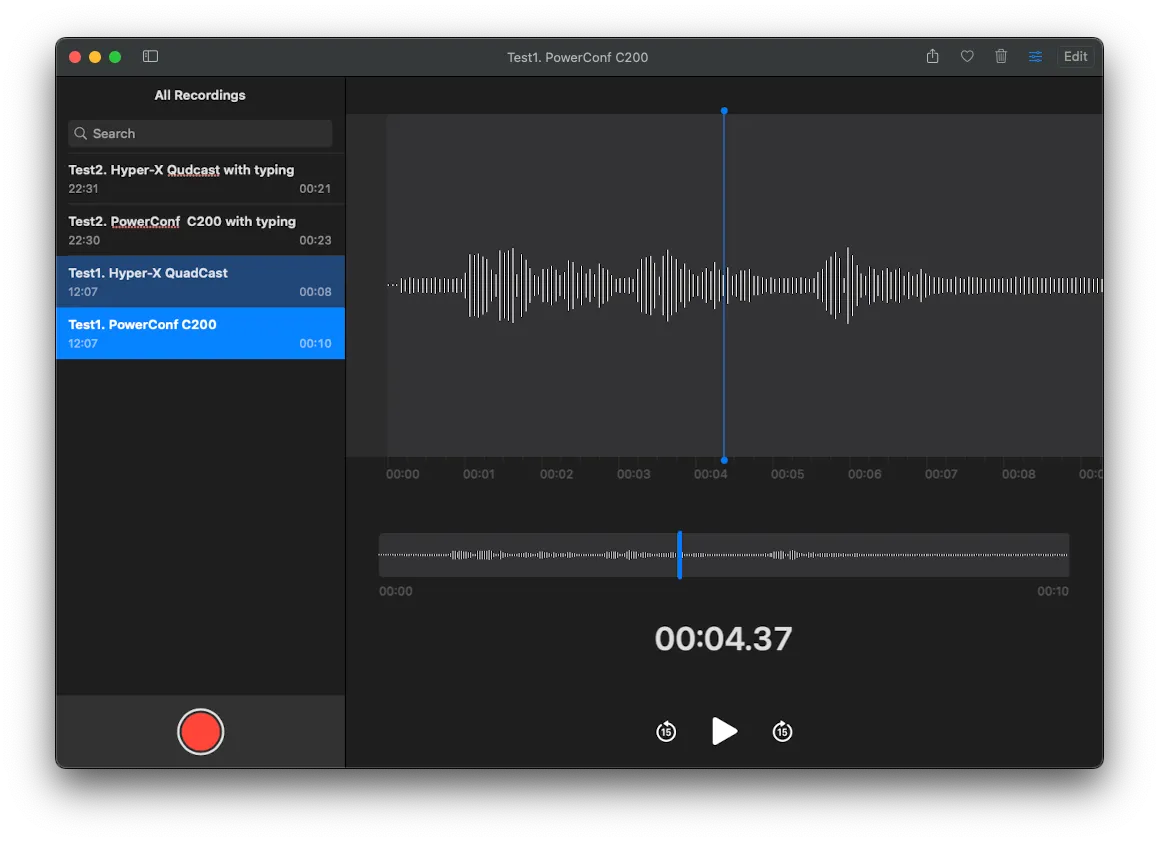1159x842 pixels.
Task: Open the playback settings sliders icon
Action: click(x=1035, y=57)
